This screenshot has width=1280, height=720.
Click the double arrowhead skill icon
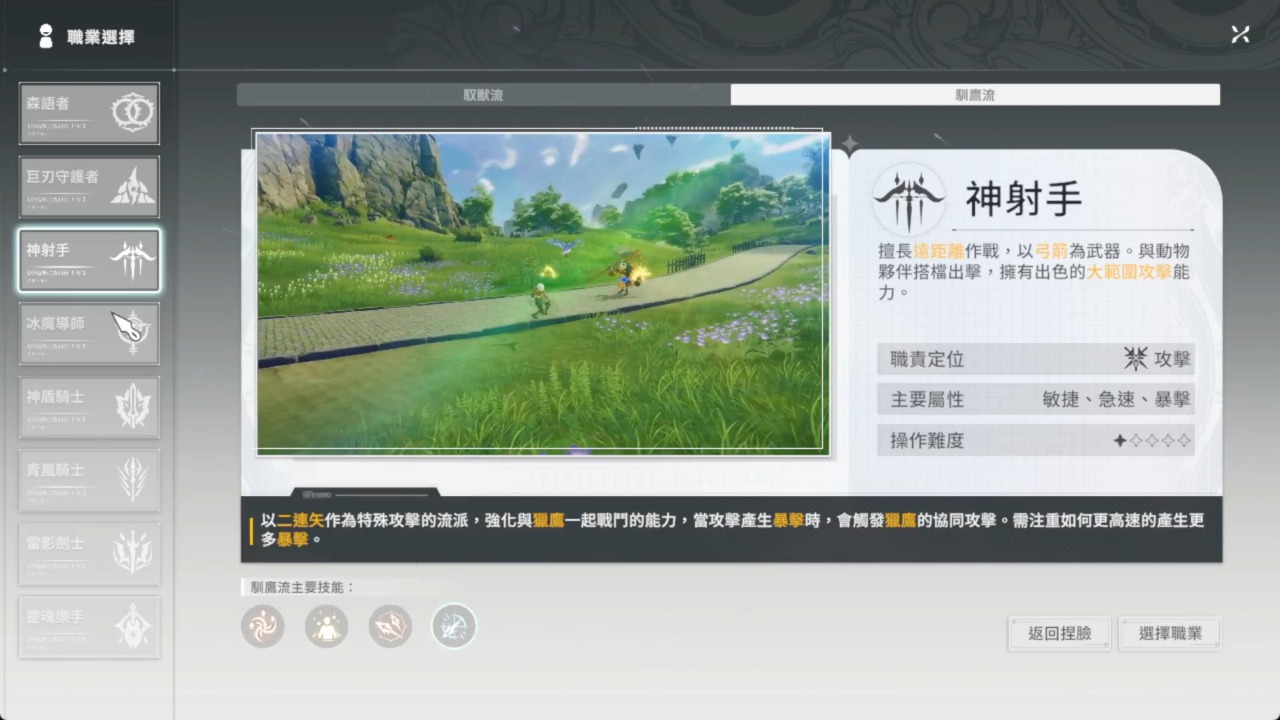[x=390, y=627]
